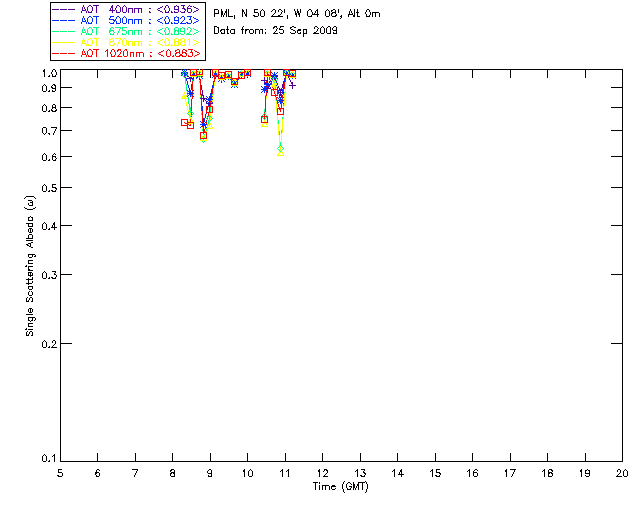This screenshot has height=512, width=640.
Task: Click the 'Single Scattering Albedo' y-axis label
Action: click(31, 266)
